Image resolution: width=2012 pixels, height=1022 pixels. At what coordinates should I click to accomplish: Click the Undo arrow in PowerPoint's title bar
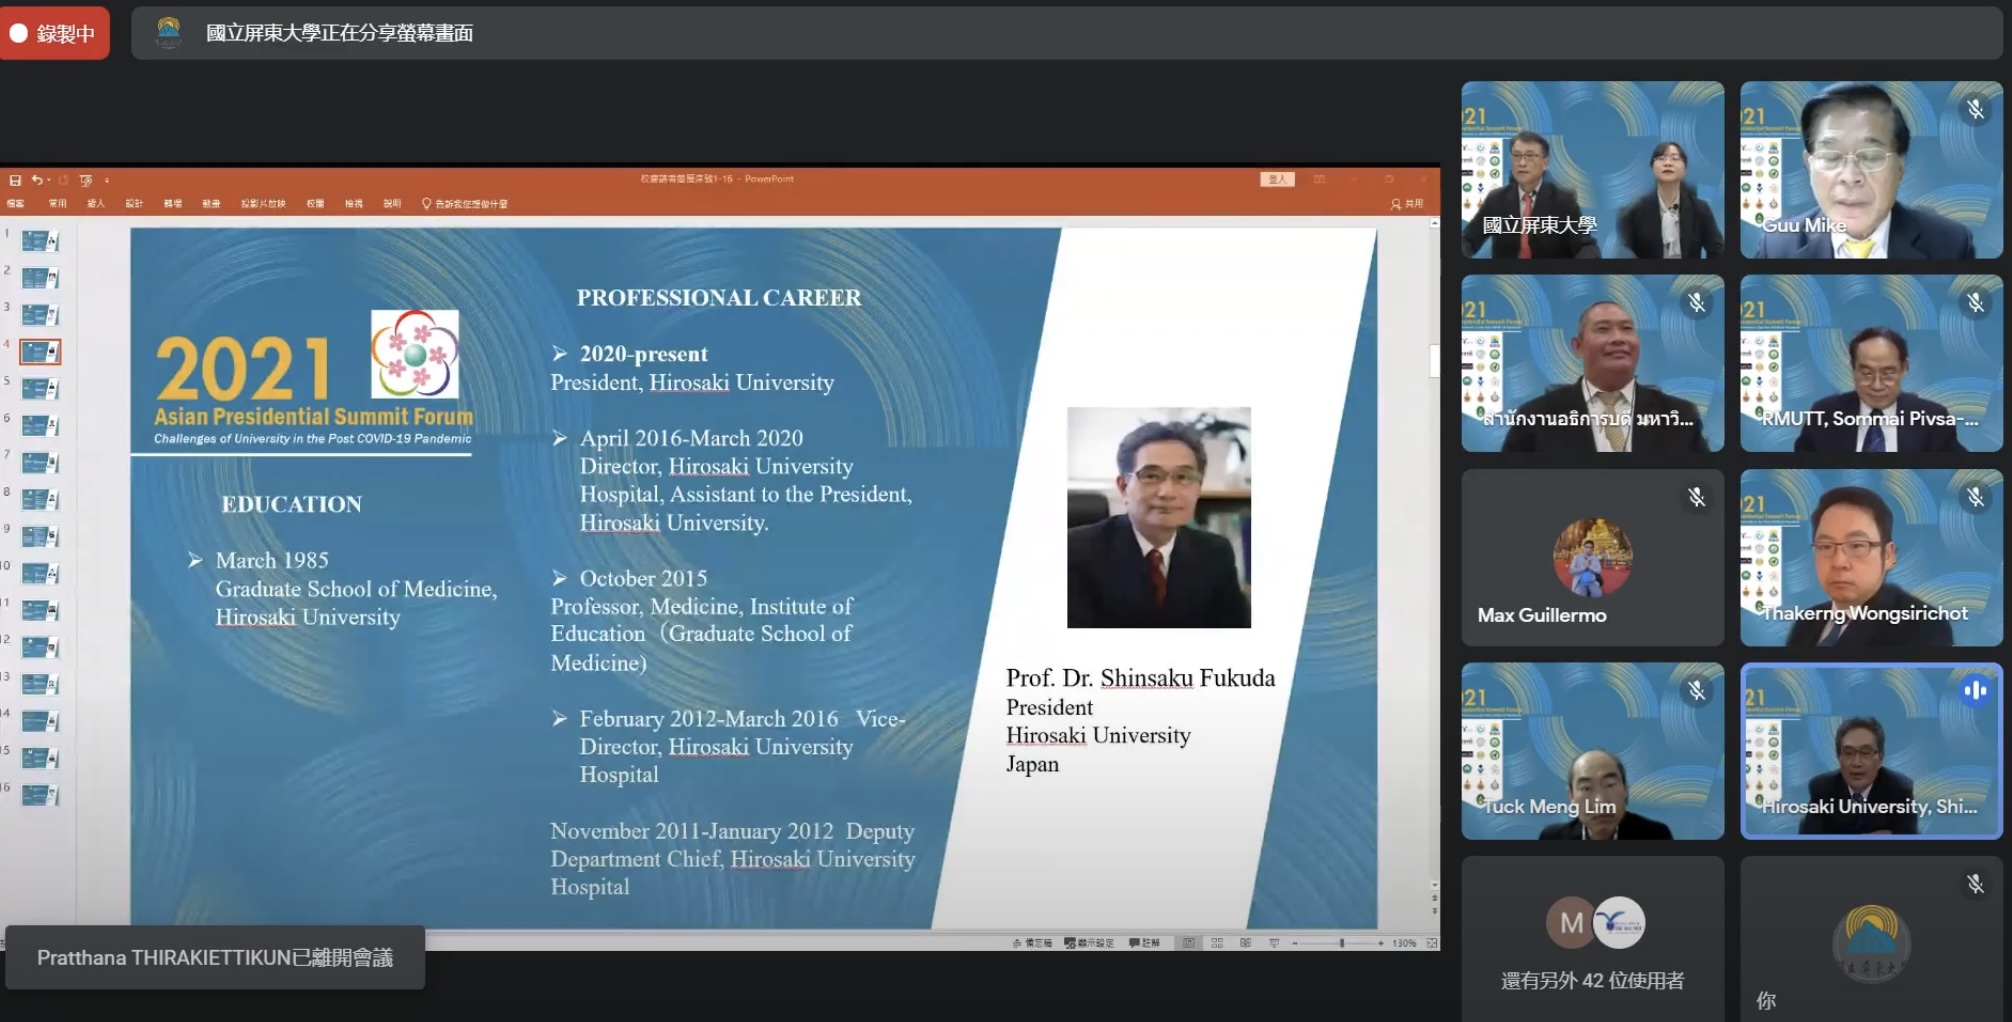(36, 180)
